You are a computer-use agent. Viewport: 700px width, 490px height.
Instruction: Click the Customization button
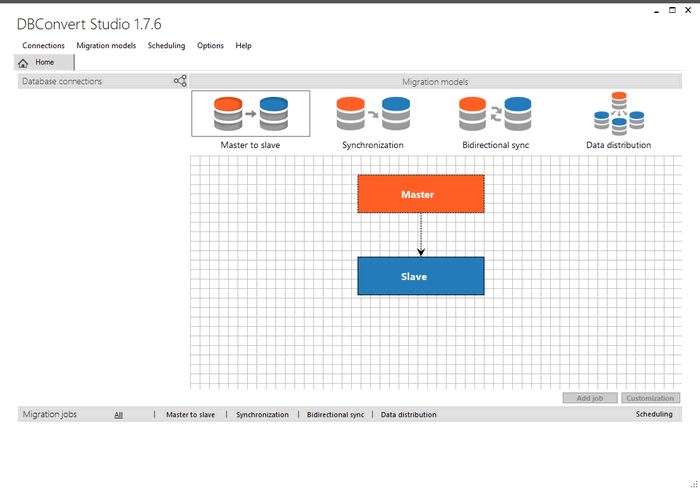click(650, 398)
